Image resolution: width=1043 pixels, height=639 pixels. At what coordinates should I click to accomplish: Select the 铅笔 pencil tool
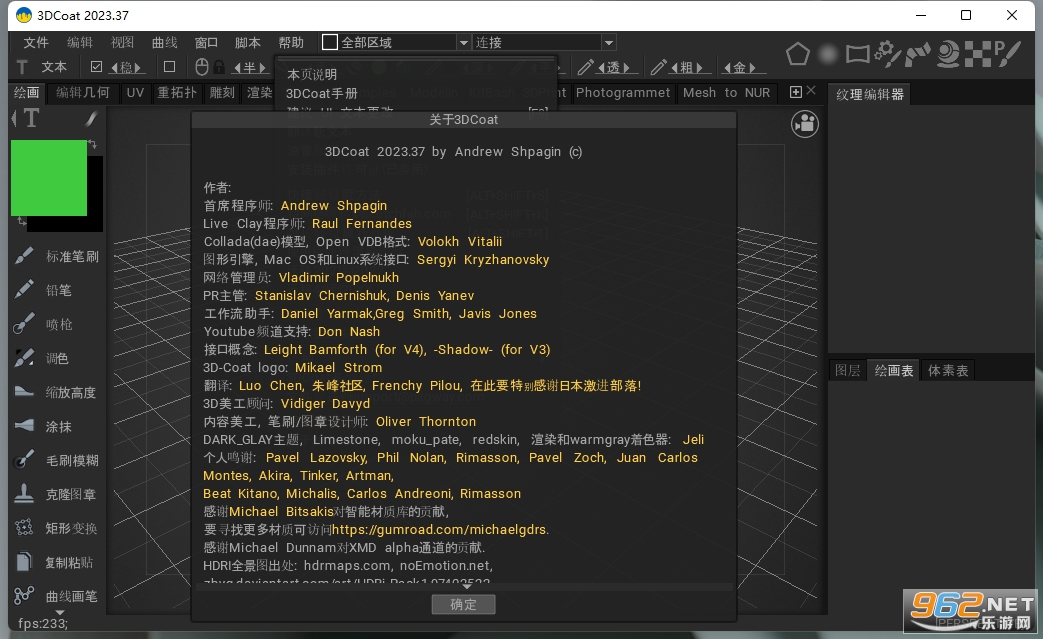click(x=43, y=290)
